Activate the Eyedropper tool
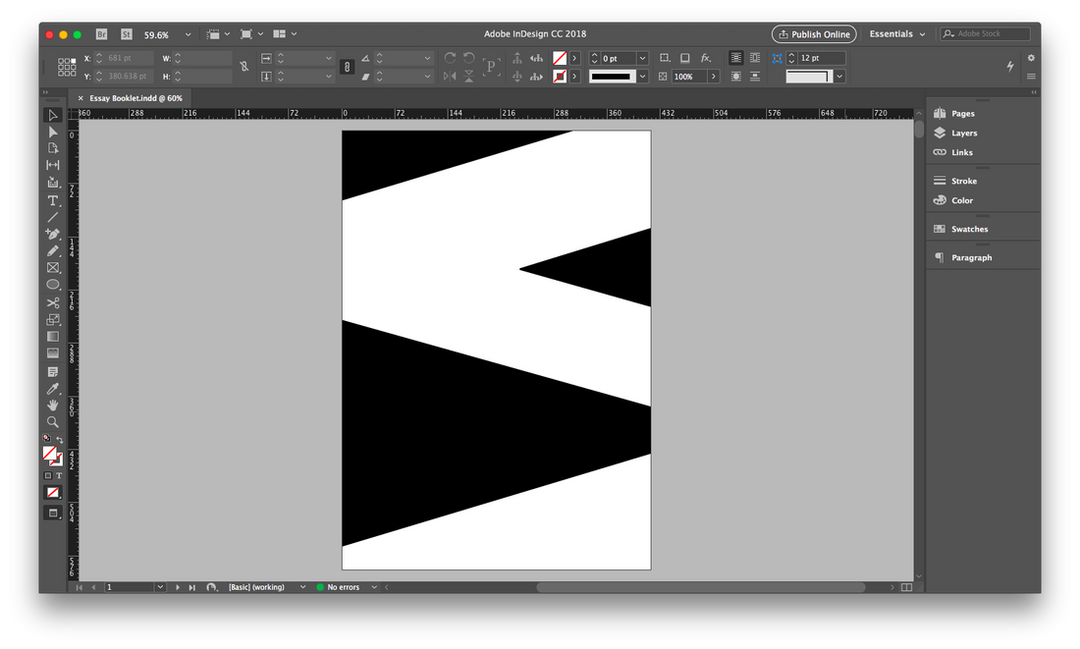Image resolution: width=1080 pixels, height=649 pixels. [53, 388]
